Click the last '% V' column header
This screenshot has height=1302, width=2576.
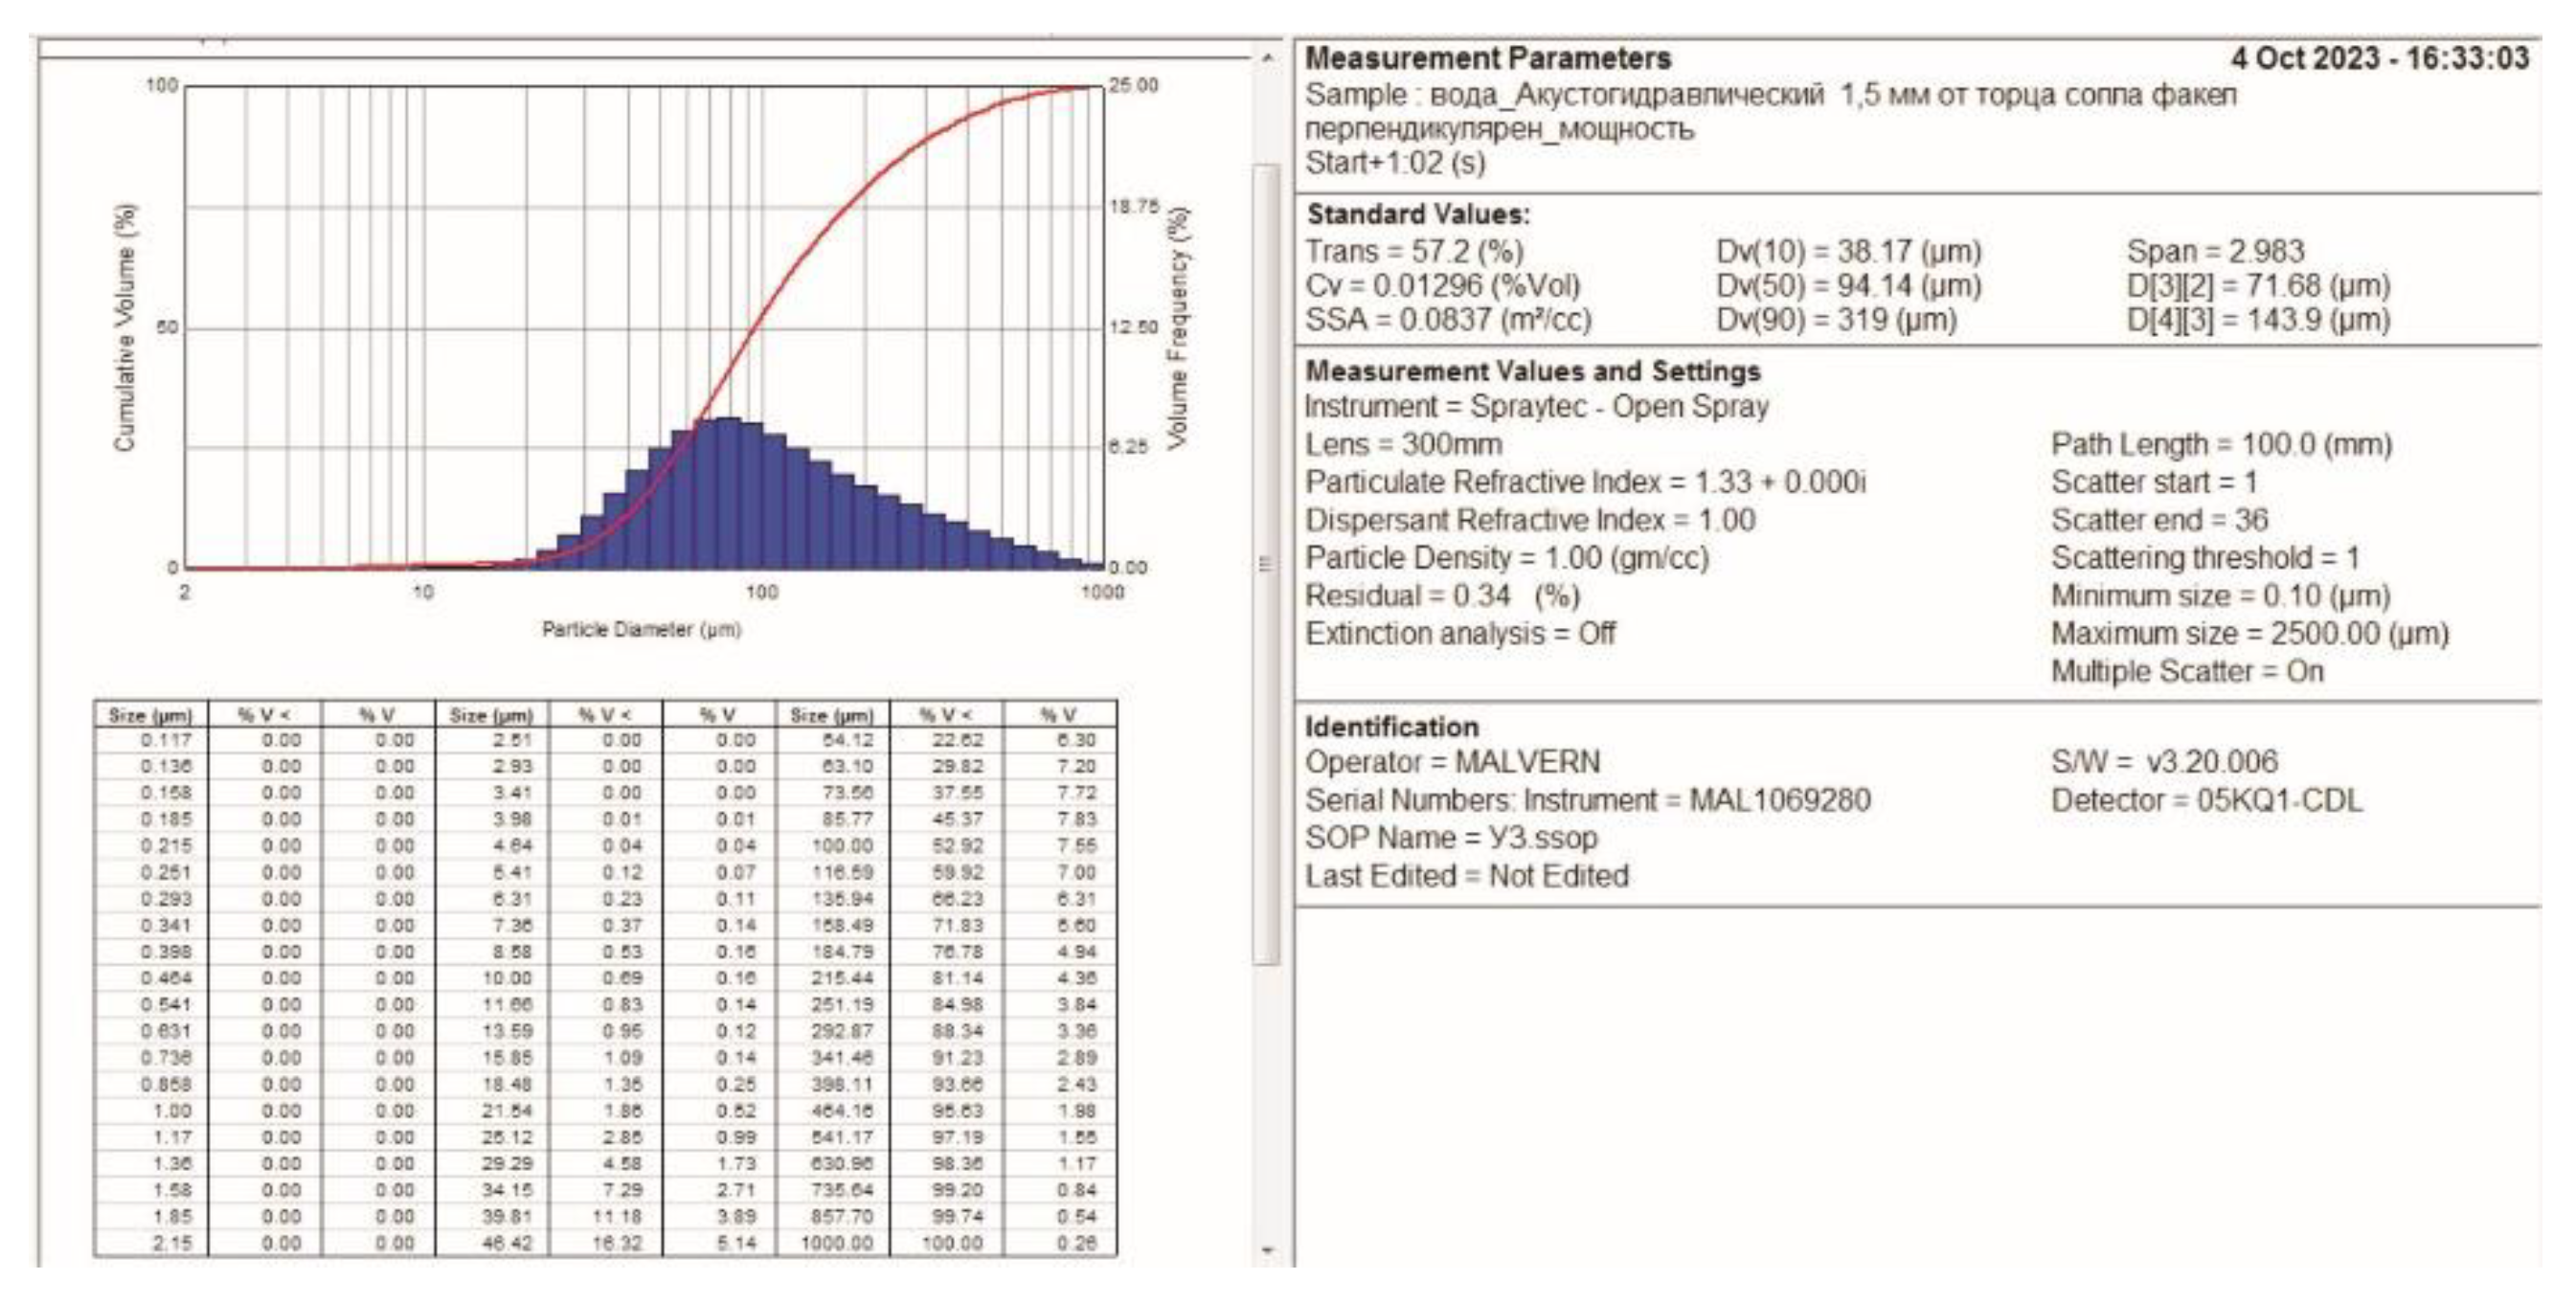click(1059, 715)
